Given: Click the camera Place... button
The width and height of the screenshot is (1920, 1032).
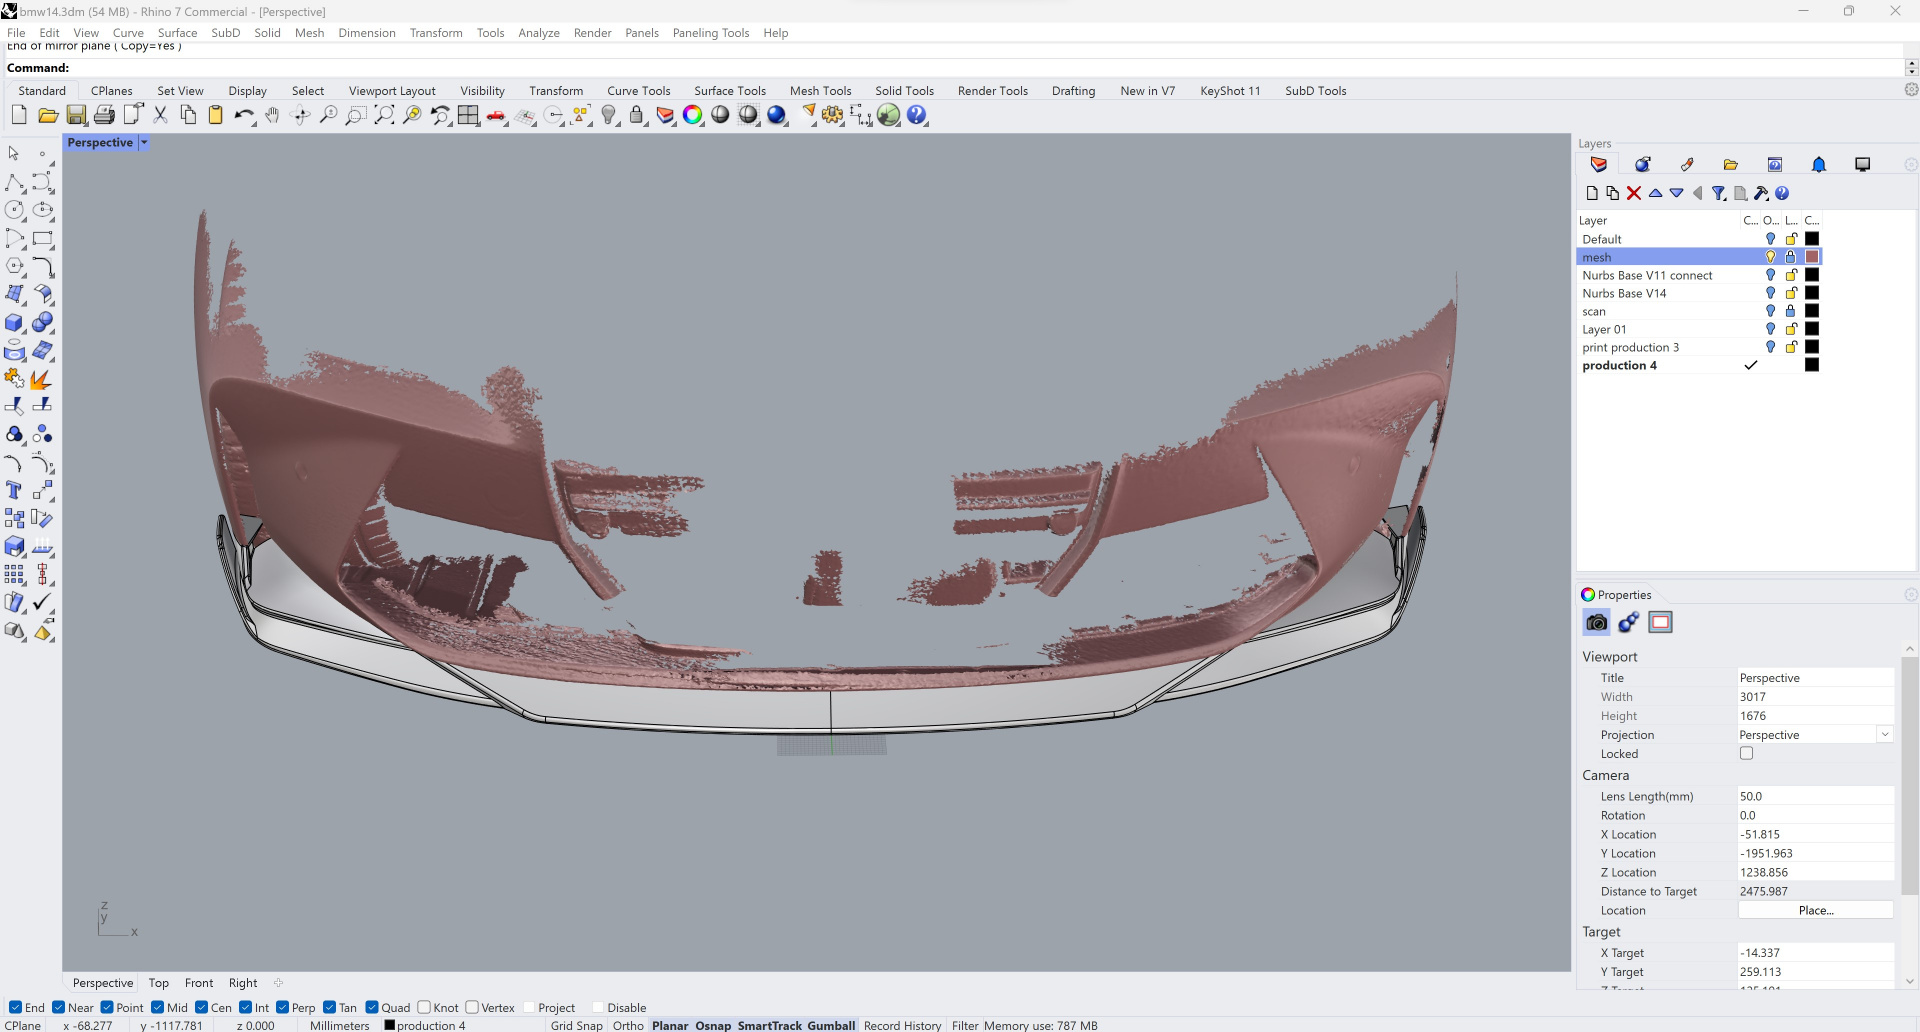Looking at the screenshot, I should click(1815, 910).
